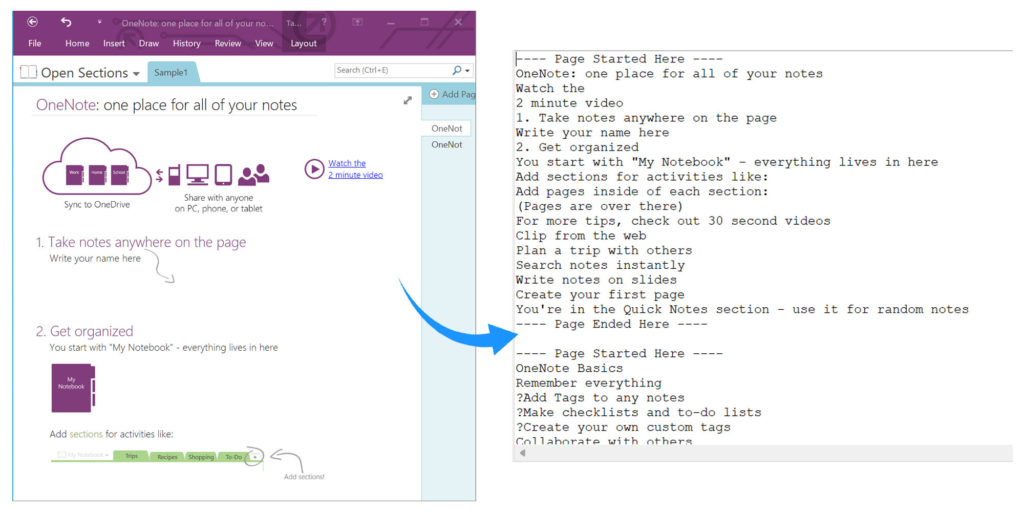Click the Back arrow in title bar
Screen dimensions: 1024x512
33,22
